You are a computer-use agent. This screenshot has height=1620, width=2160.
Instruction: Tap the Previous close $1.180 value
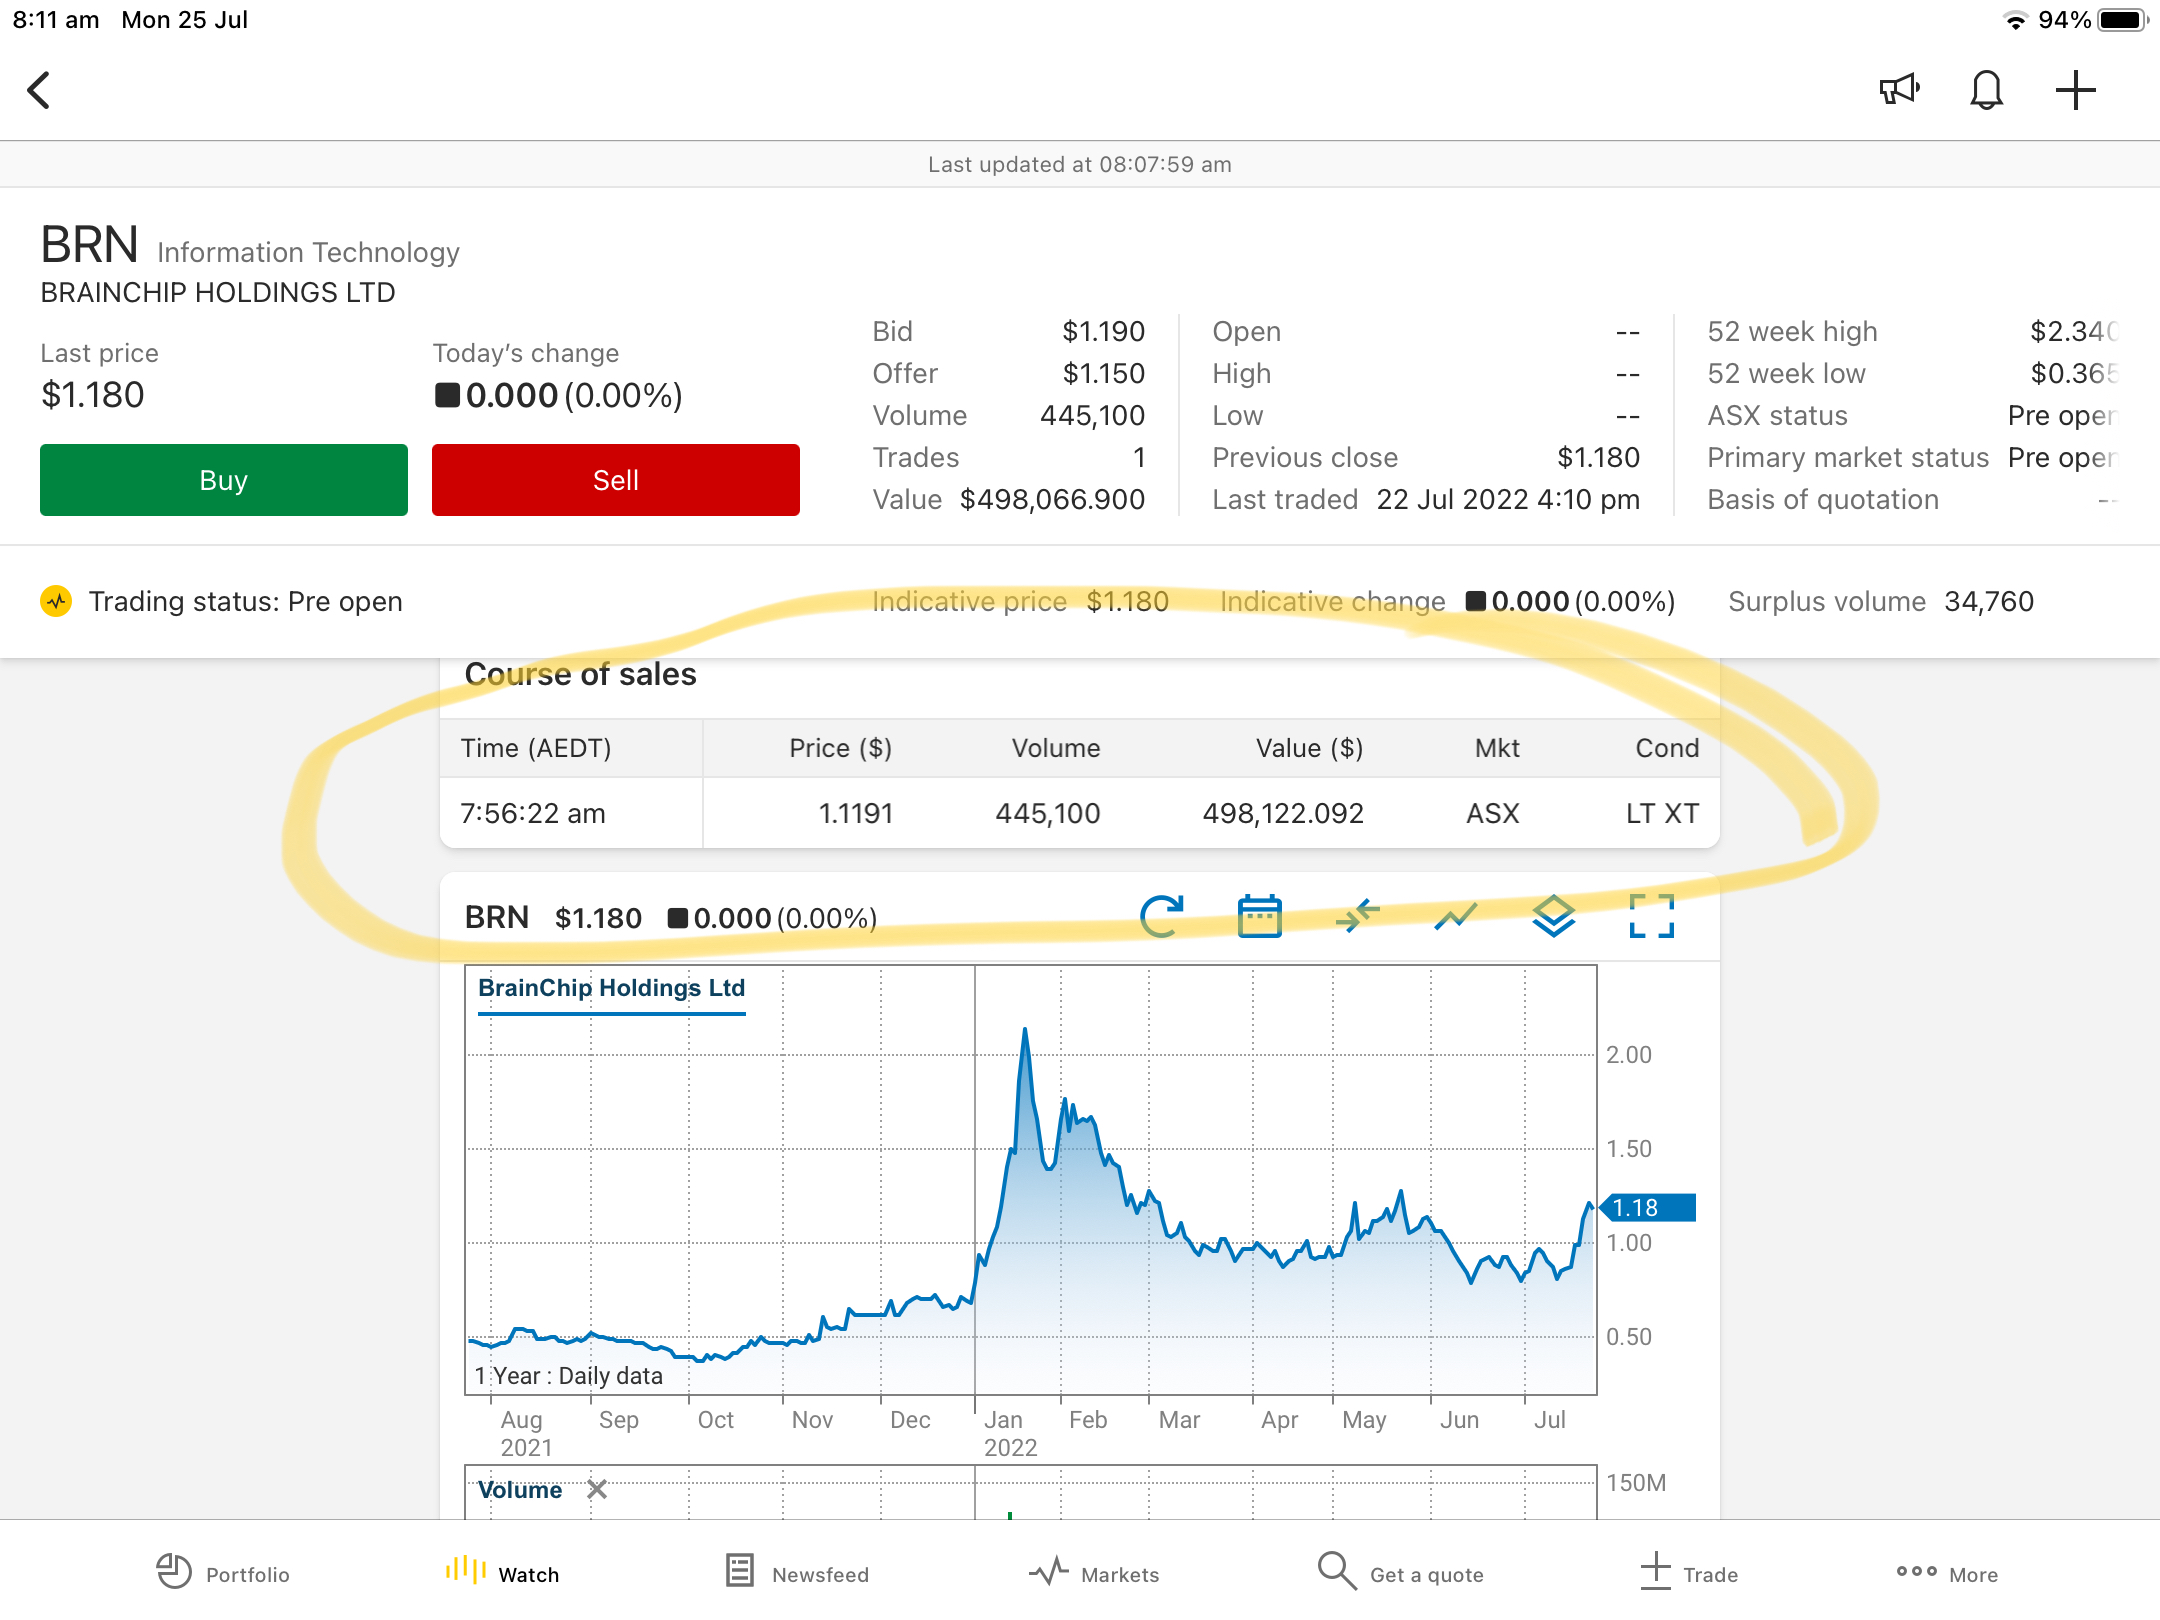pyautogui.click(x=1598, y=457)
